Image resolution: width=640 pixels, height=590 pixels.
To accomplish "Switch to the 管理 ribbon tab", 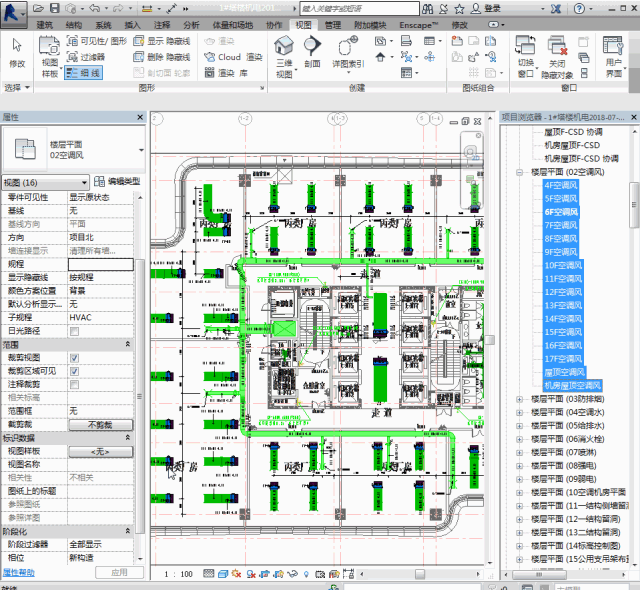I will pos(332,24).
